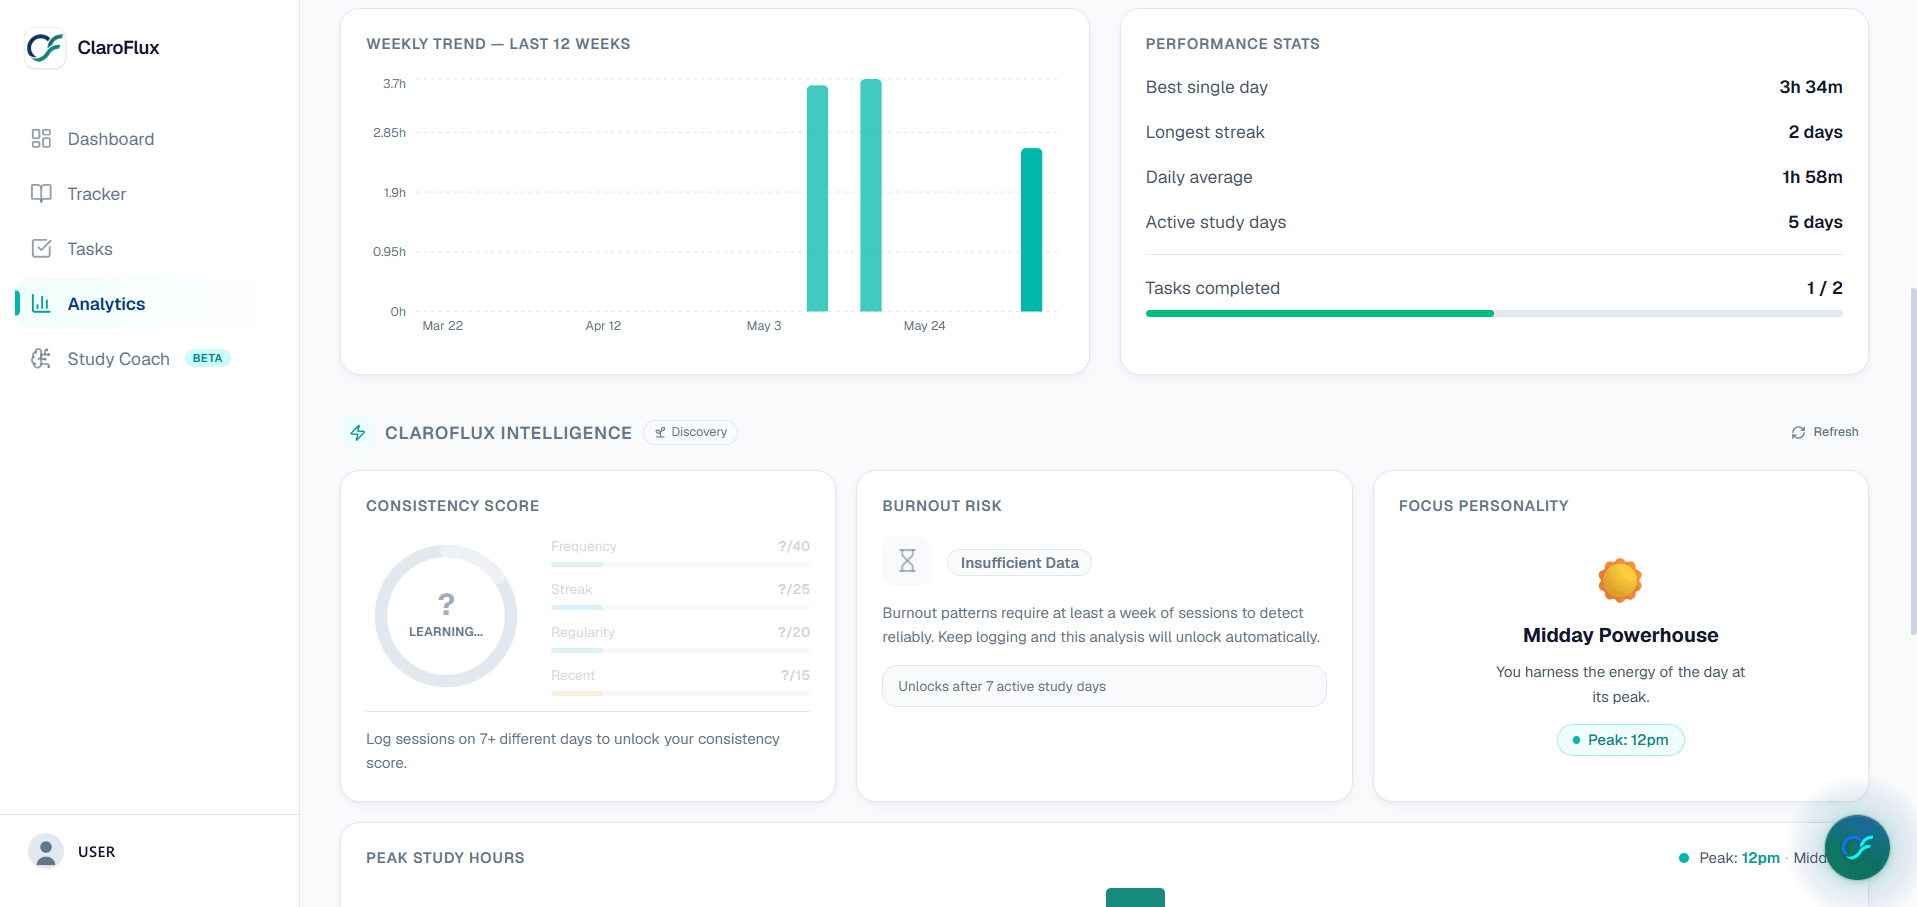Click the page vertical scrollbar
The height and width of the screenshot is (907, 1917).
1912,460
